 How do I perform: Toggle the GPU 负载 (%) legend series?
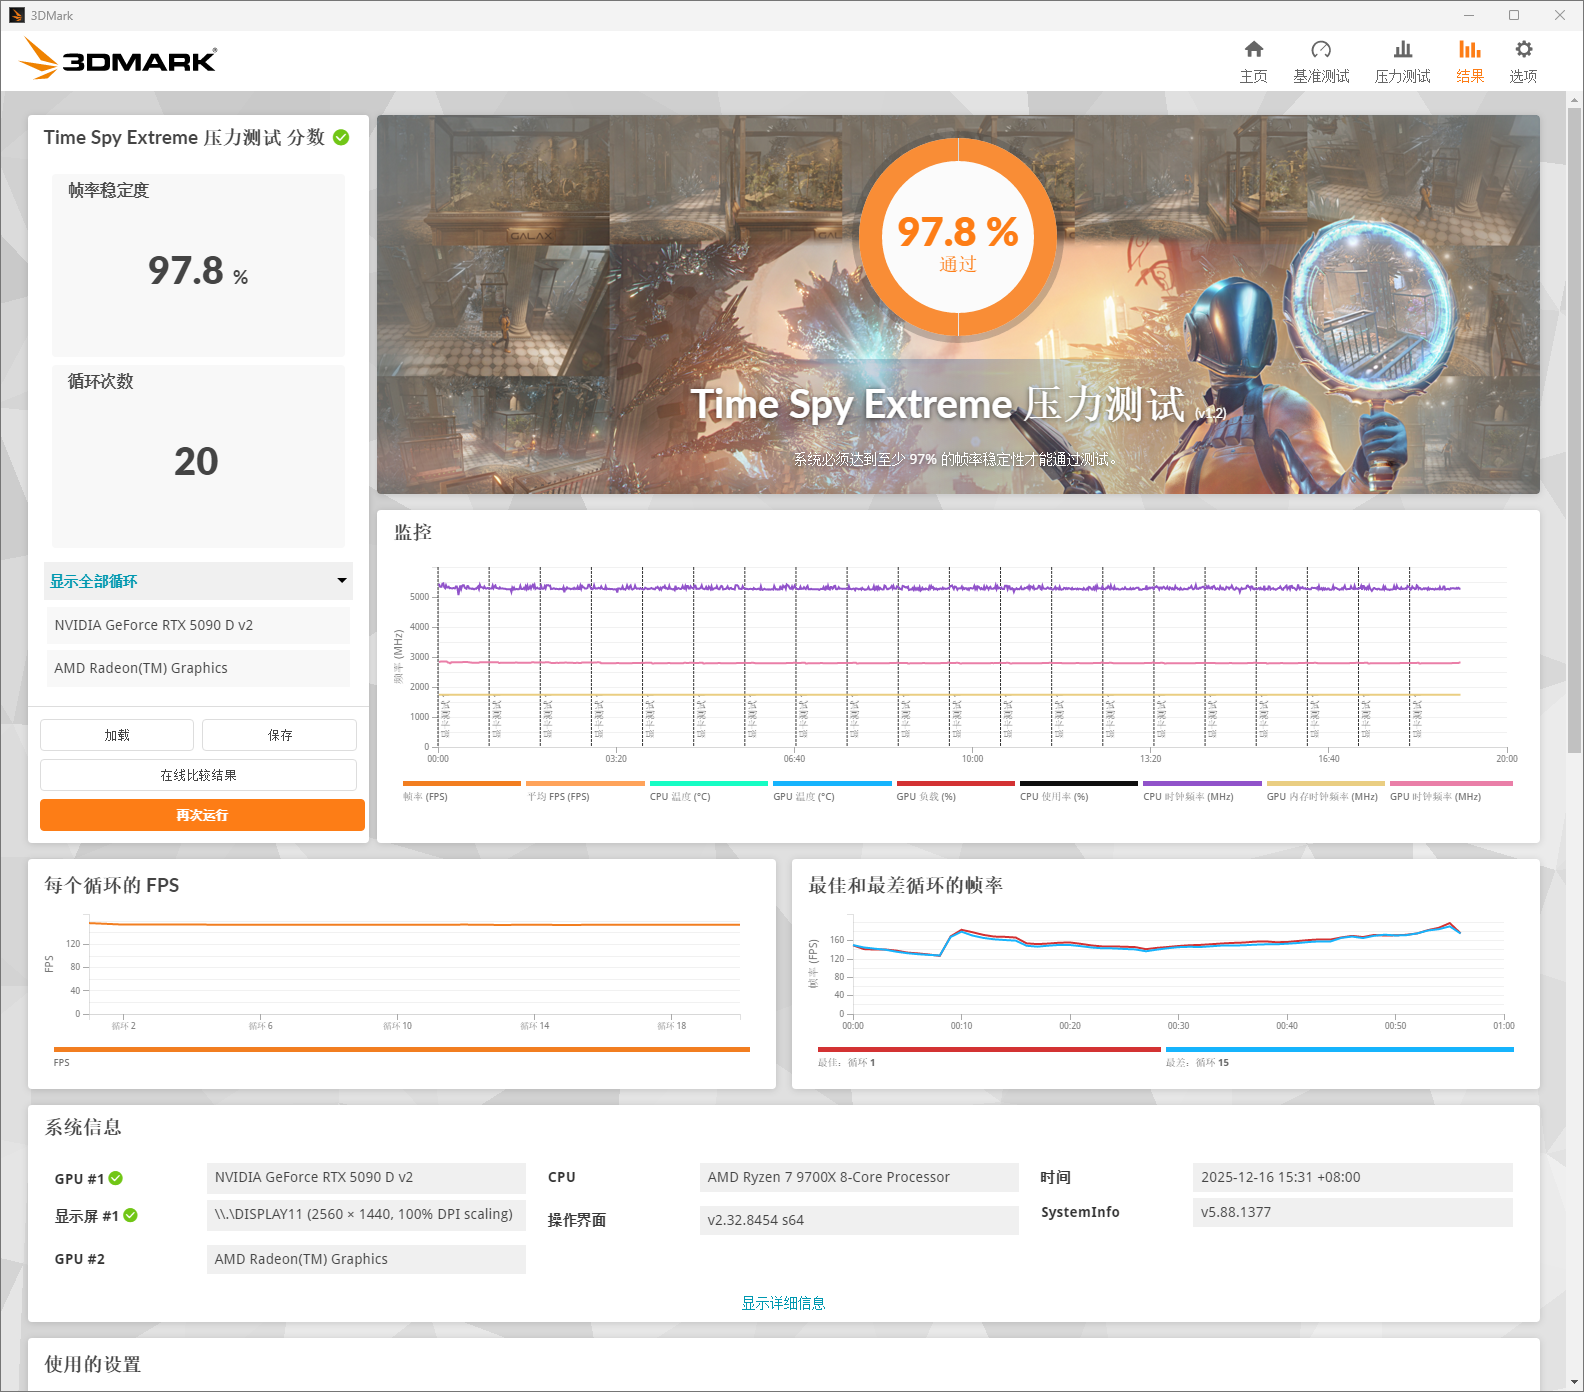[x=955, y=791]
